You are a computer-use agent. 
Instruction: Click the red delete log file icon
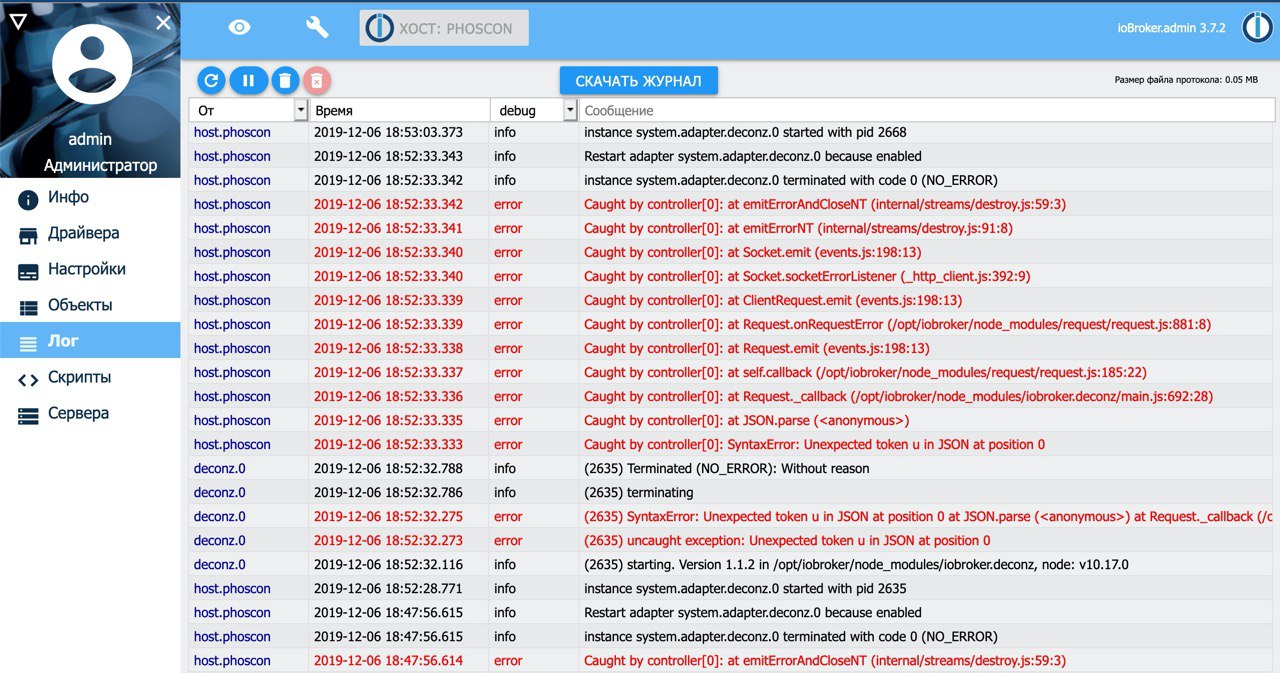pyautogui.click(x=316, y=81)
